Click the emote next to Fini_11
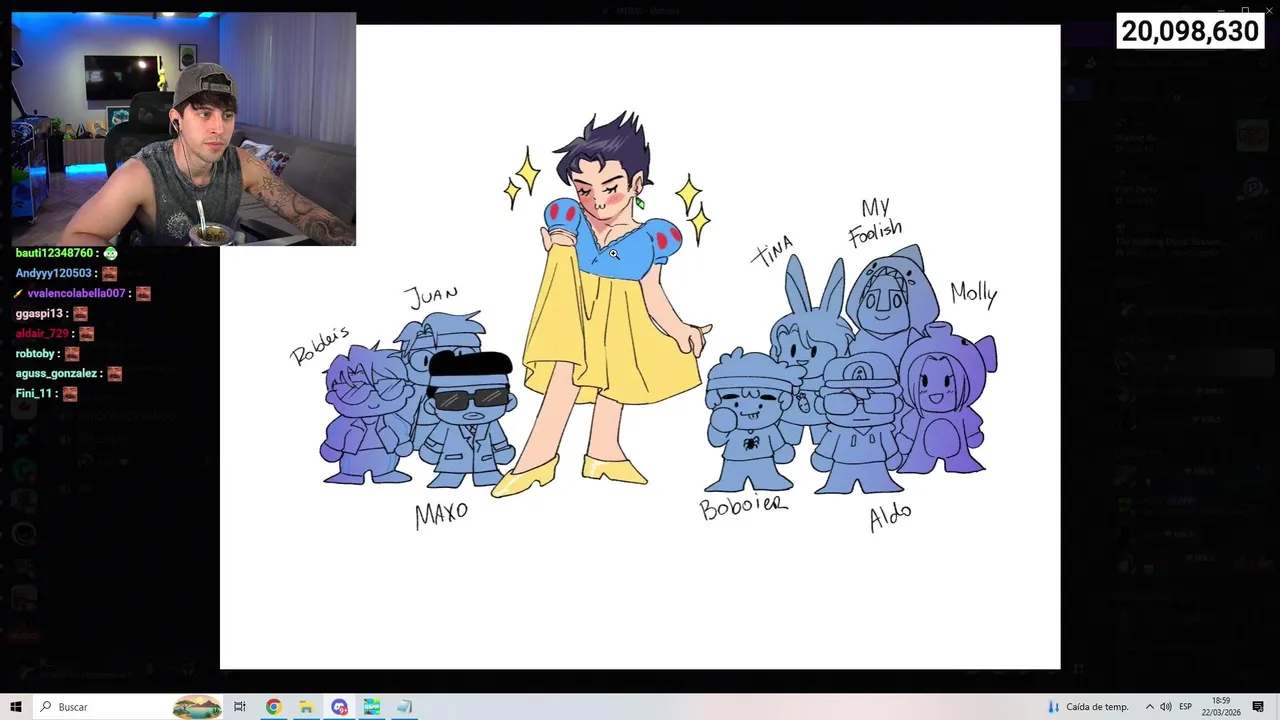Viewport: 1280px width, 720px height. point(70,394)
